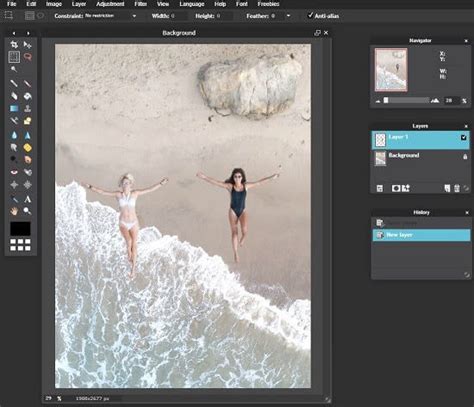Uncheck the Anti-alias option

[x=310, y=15]
